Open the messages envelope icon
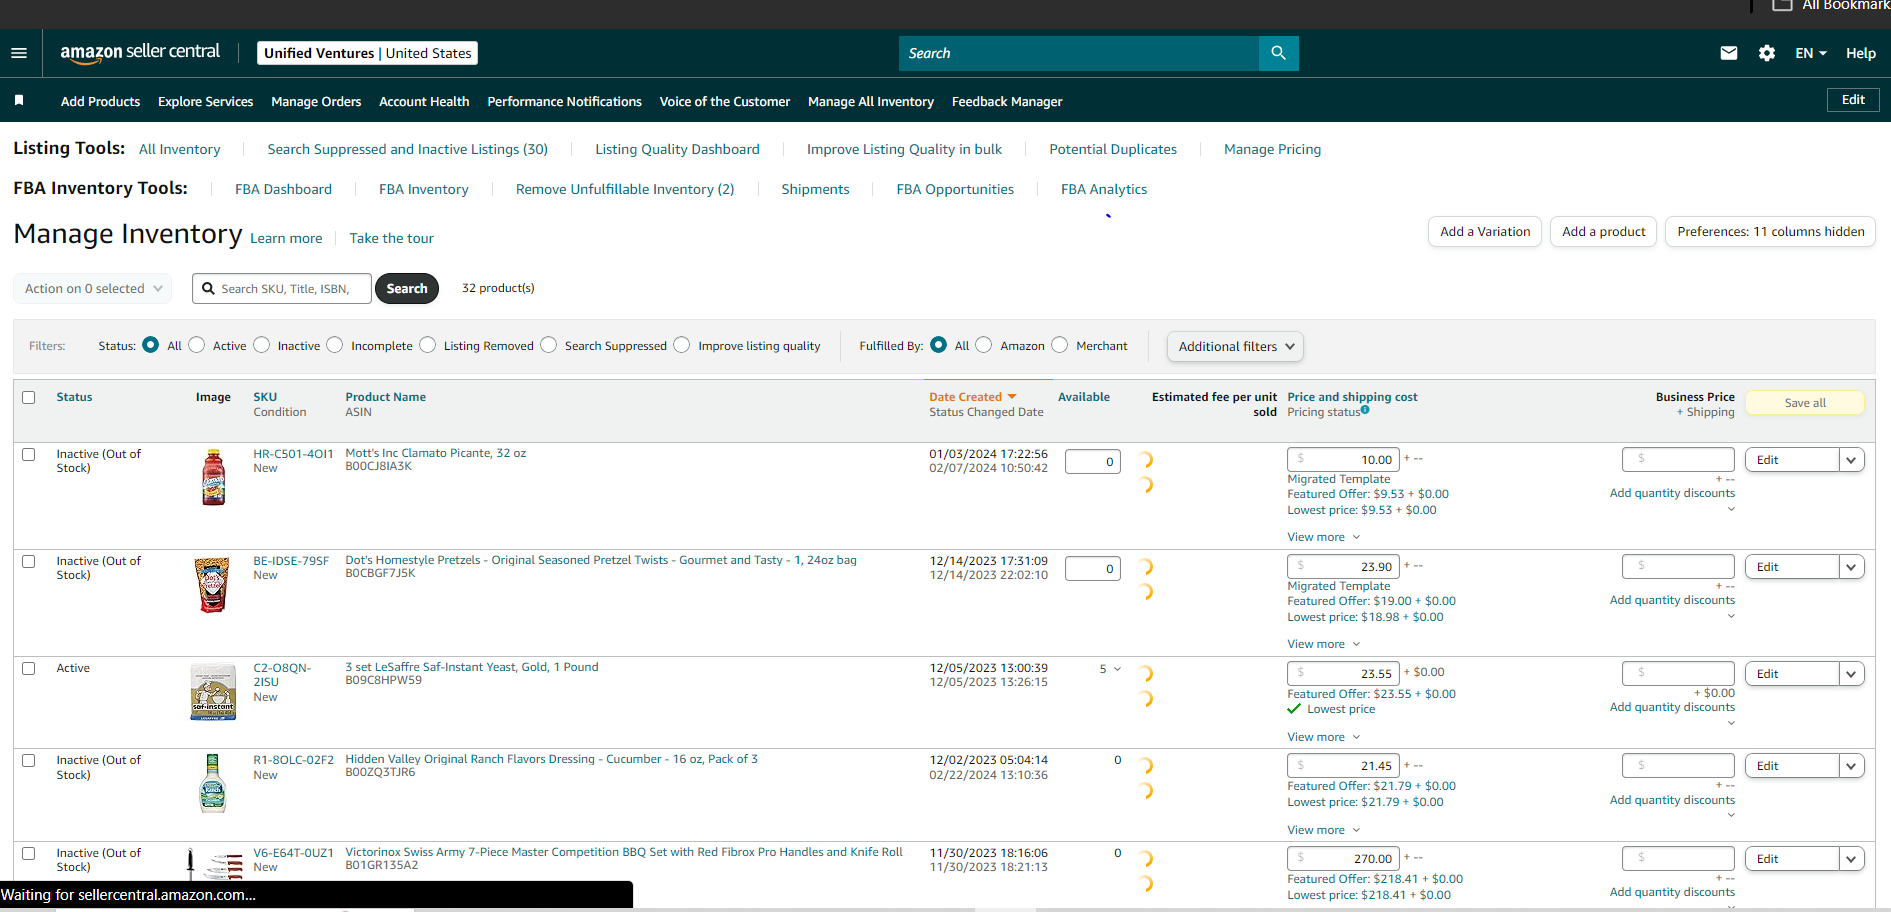The width and height of the screenshot is (1891, 912). tap(1728, 53)
